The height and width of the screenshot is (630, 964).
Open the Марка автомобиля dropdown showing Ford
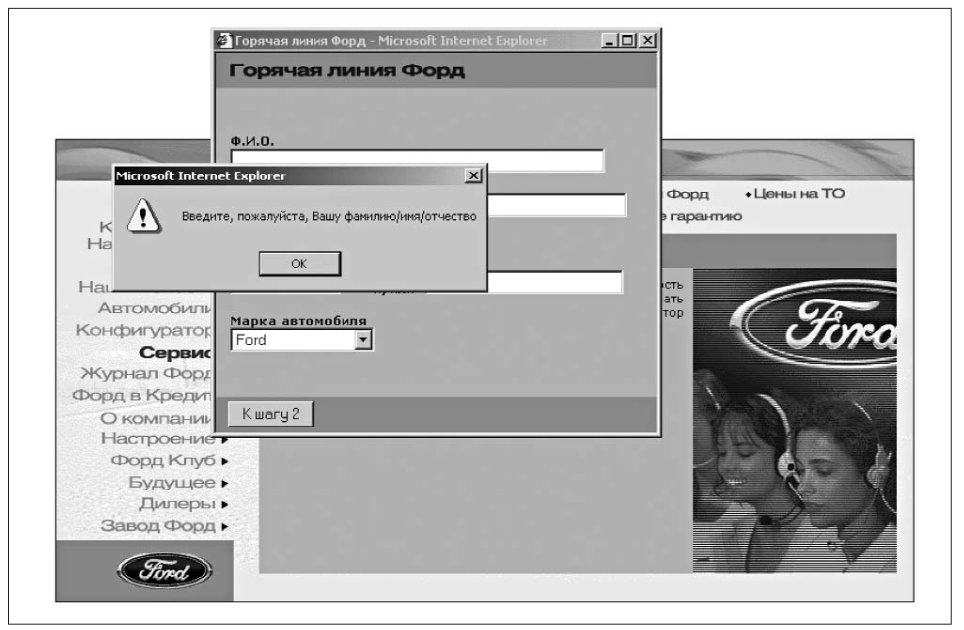[x=363, y=340]
